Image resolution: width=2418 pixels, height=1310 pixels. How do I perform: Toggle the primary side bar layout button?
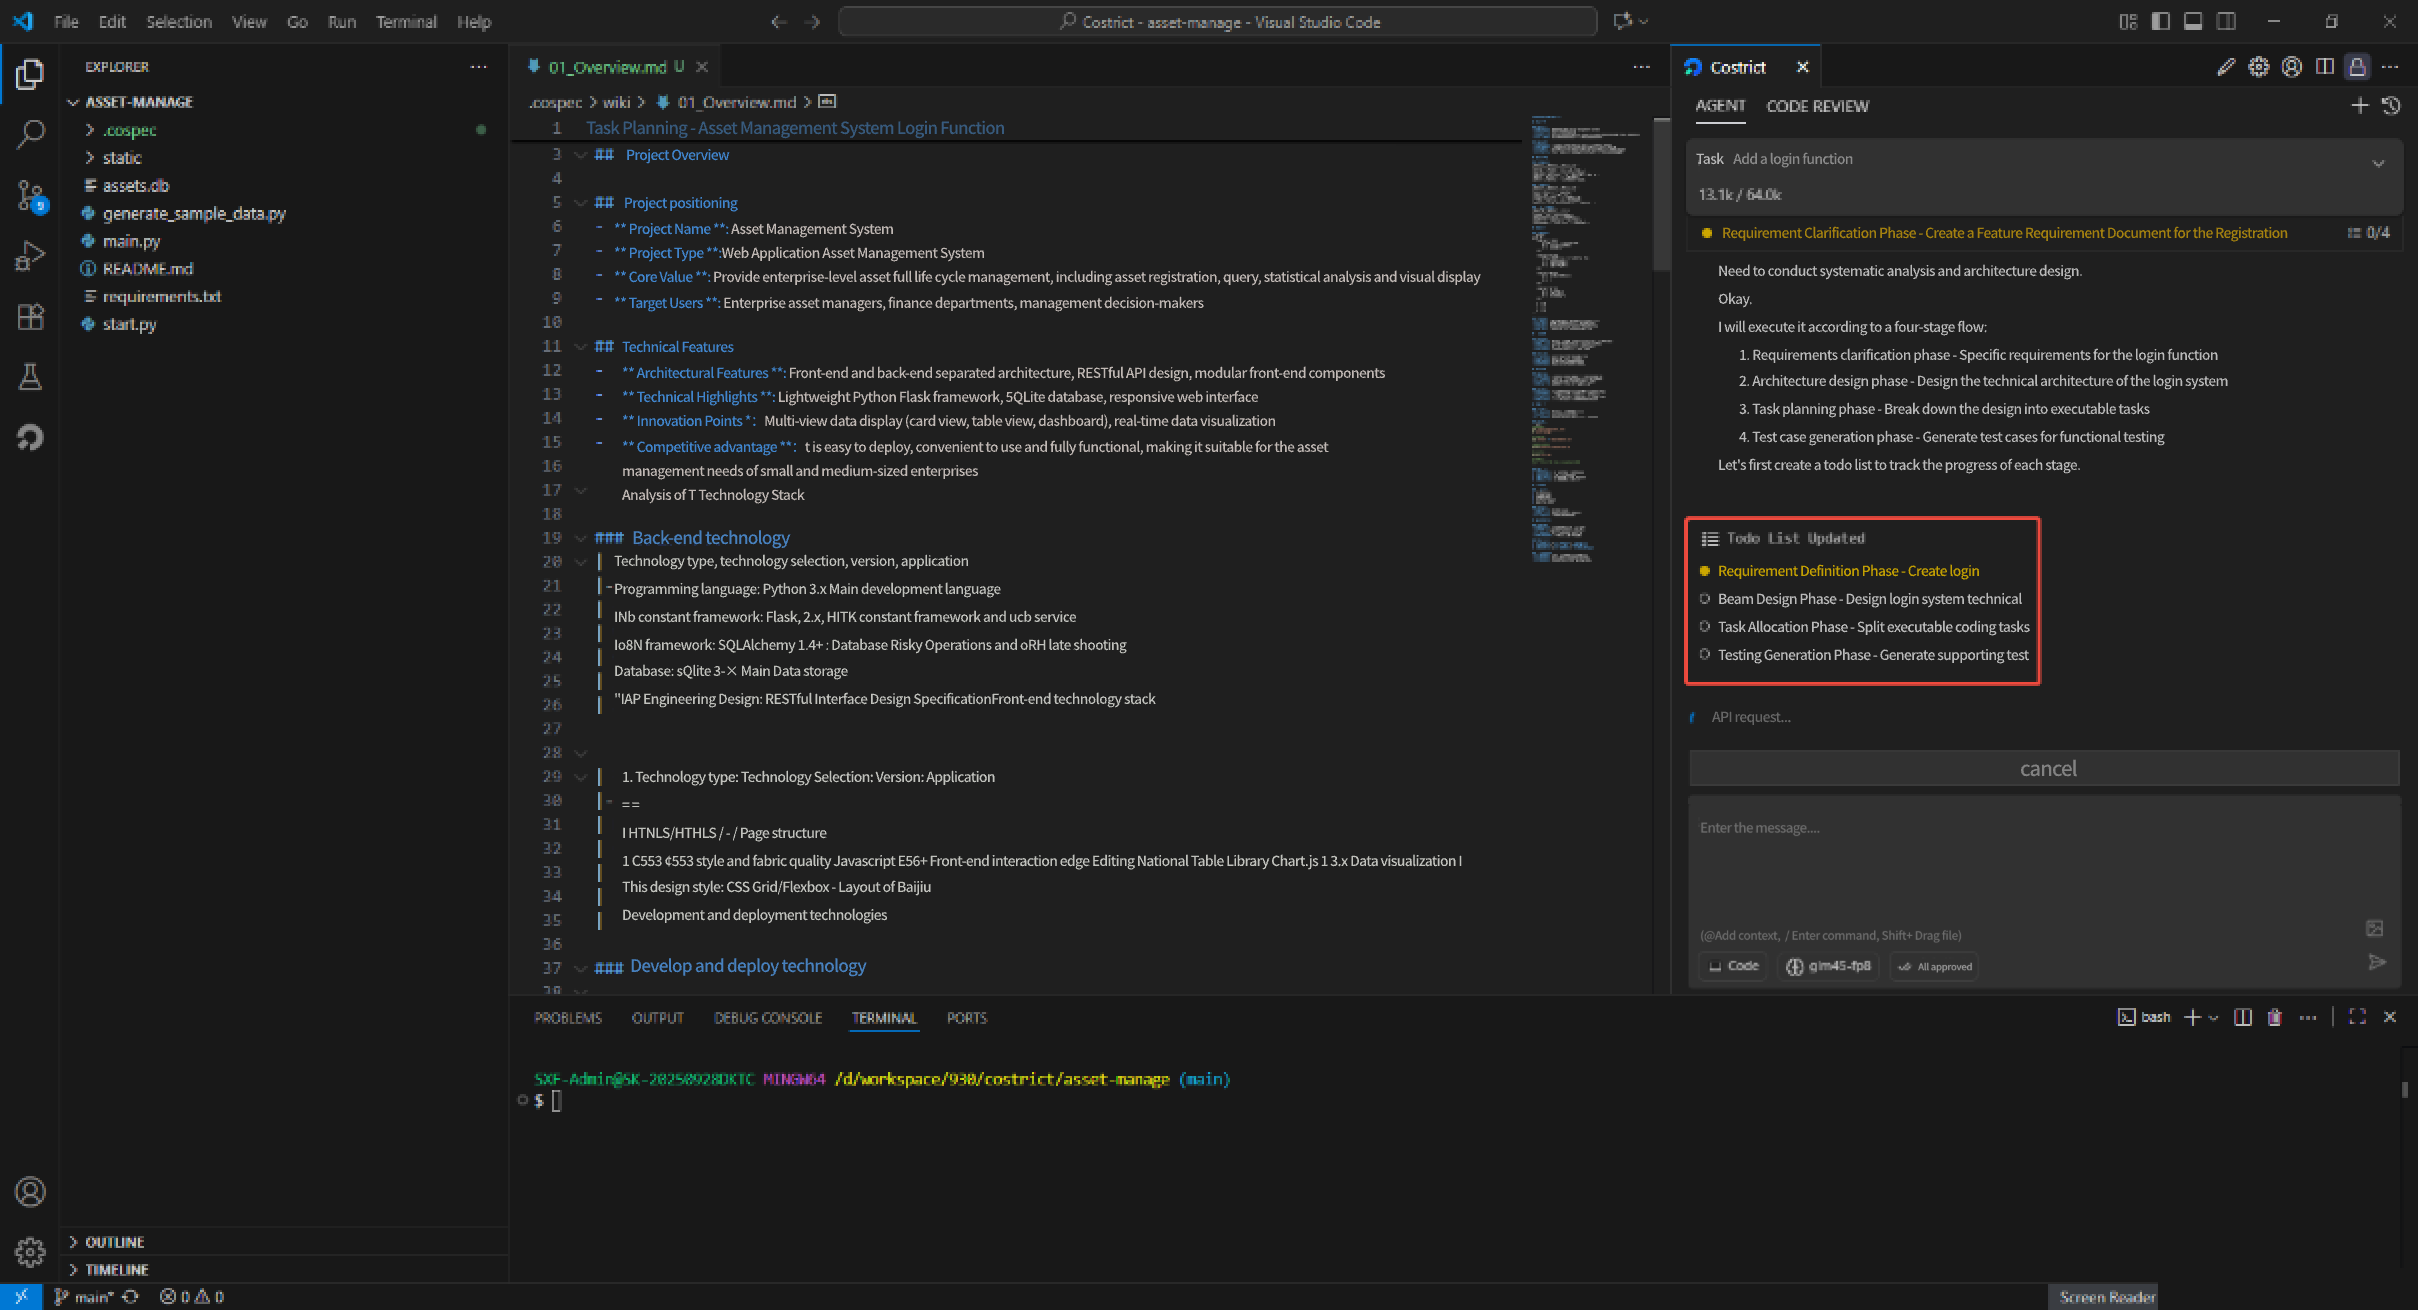tap(2160, 21)
